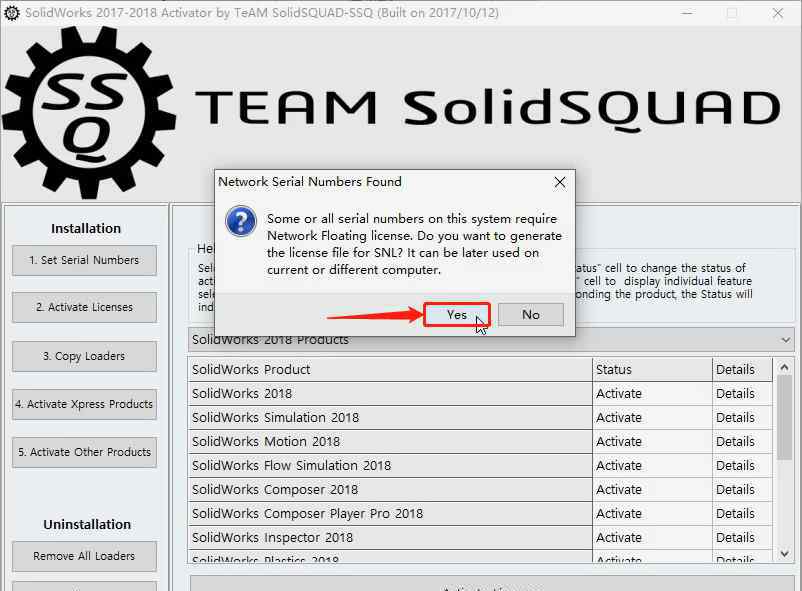This screenshot has height=591, width=802.
Task: Click the blue question mark dialog icon
Action: 241,221
